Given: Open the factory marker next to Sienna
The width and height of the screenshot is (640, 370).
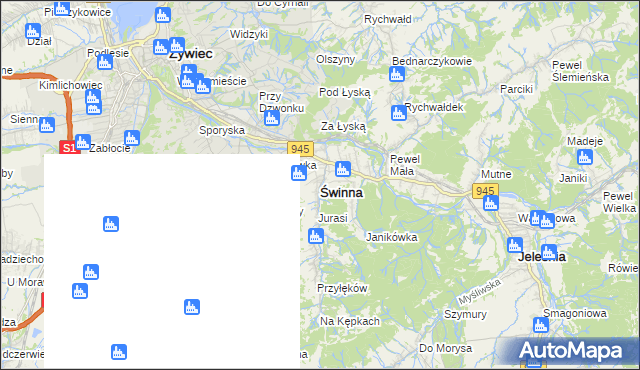Looking at the screenshot, I should pos(47,125).
